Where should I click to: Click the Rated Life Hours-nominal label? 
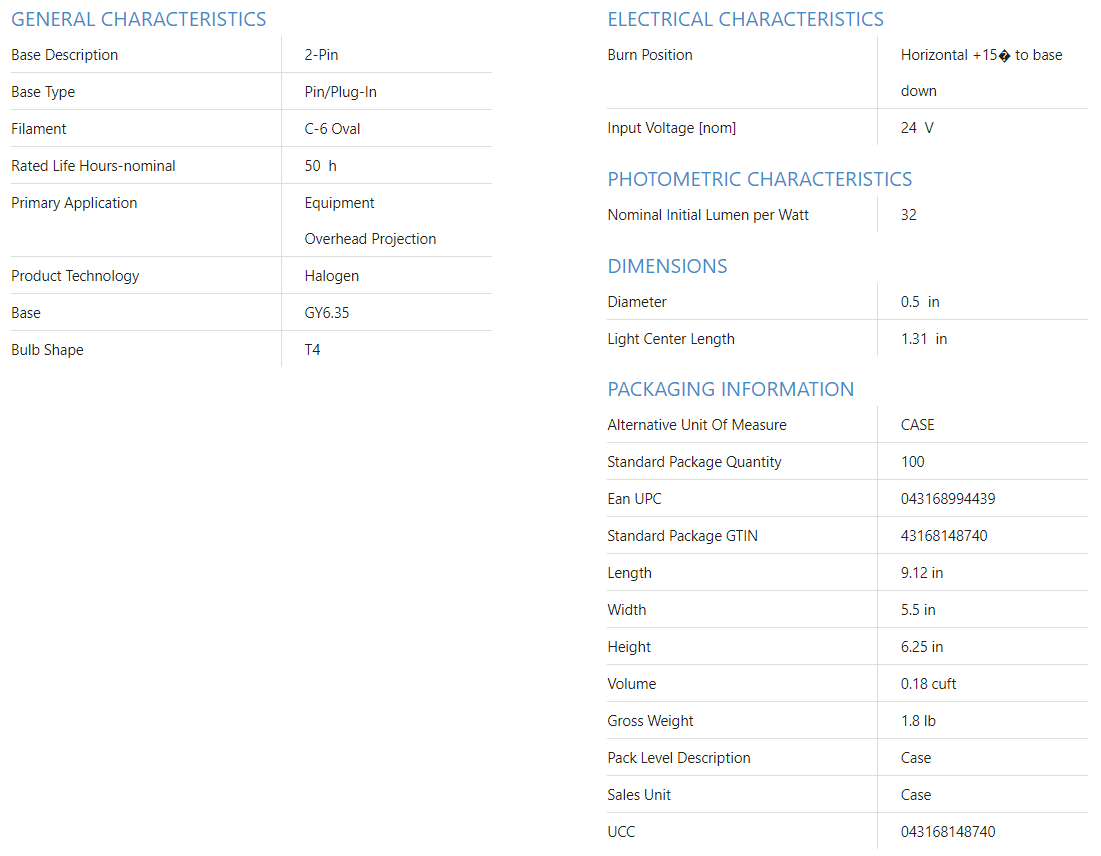point(93,166)
